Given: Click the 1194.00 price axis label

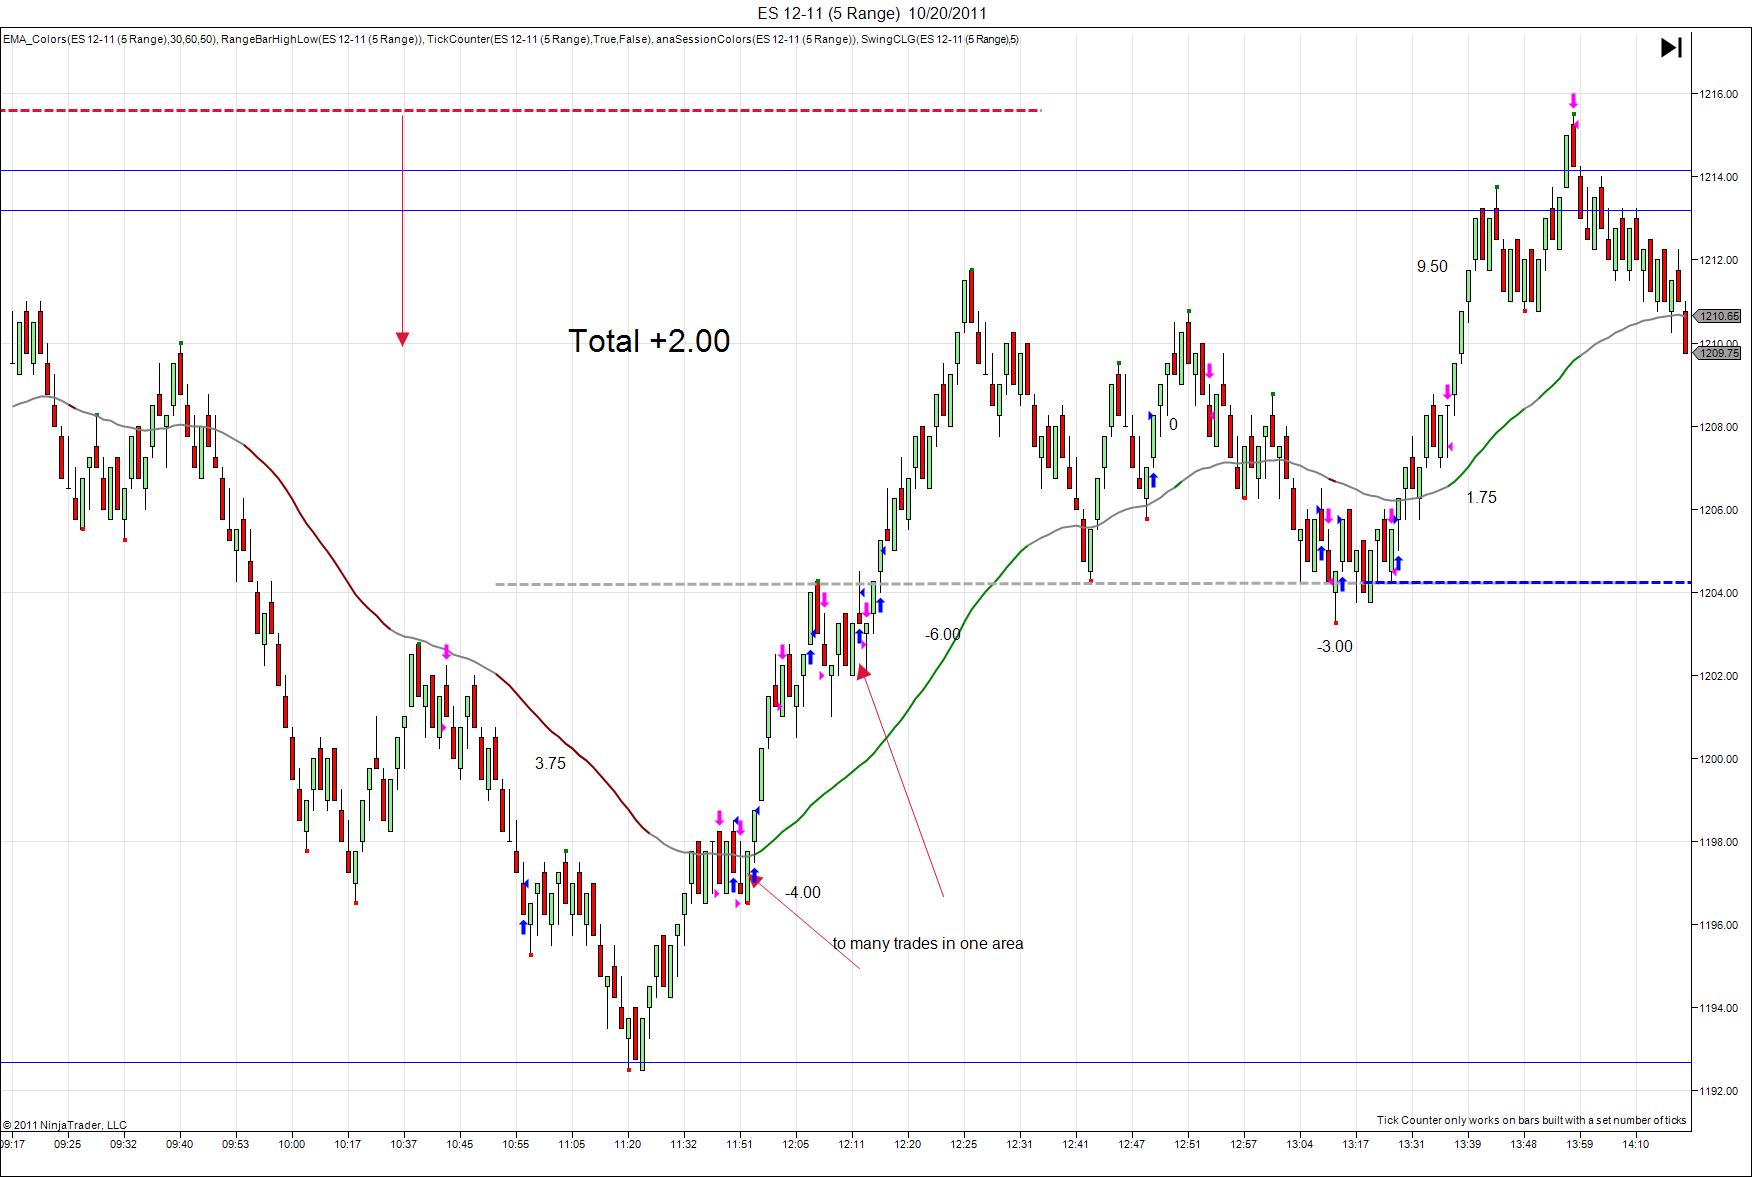Looking at the screenshot, I should point(1717,1008).
